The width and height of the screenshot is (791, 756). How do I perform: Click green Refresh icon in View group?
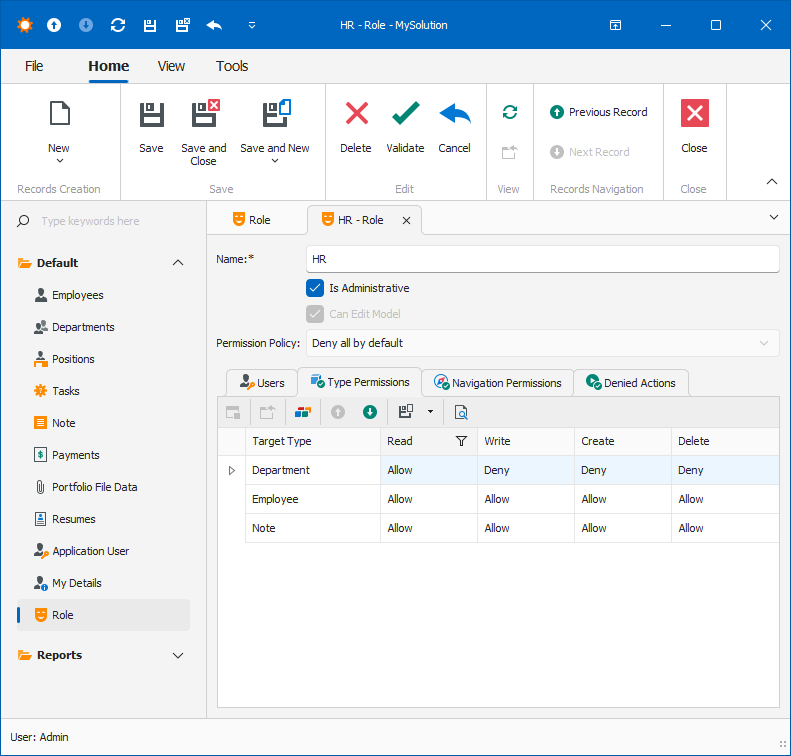click(x=510, y=112)
